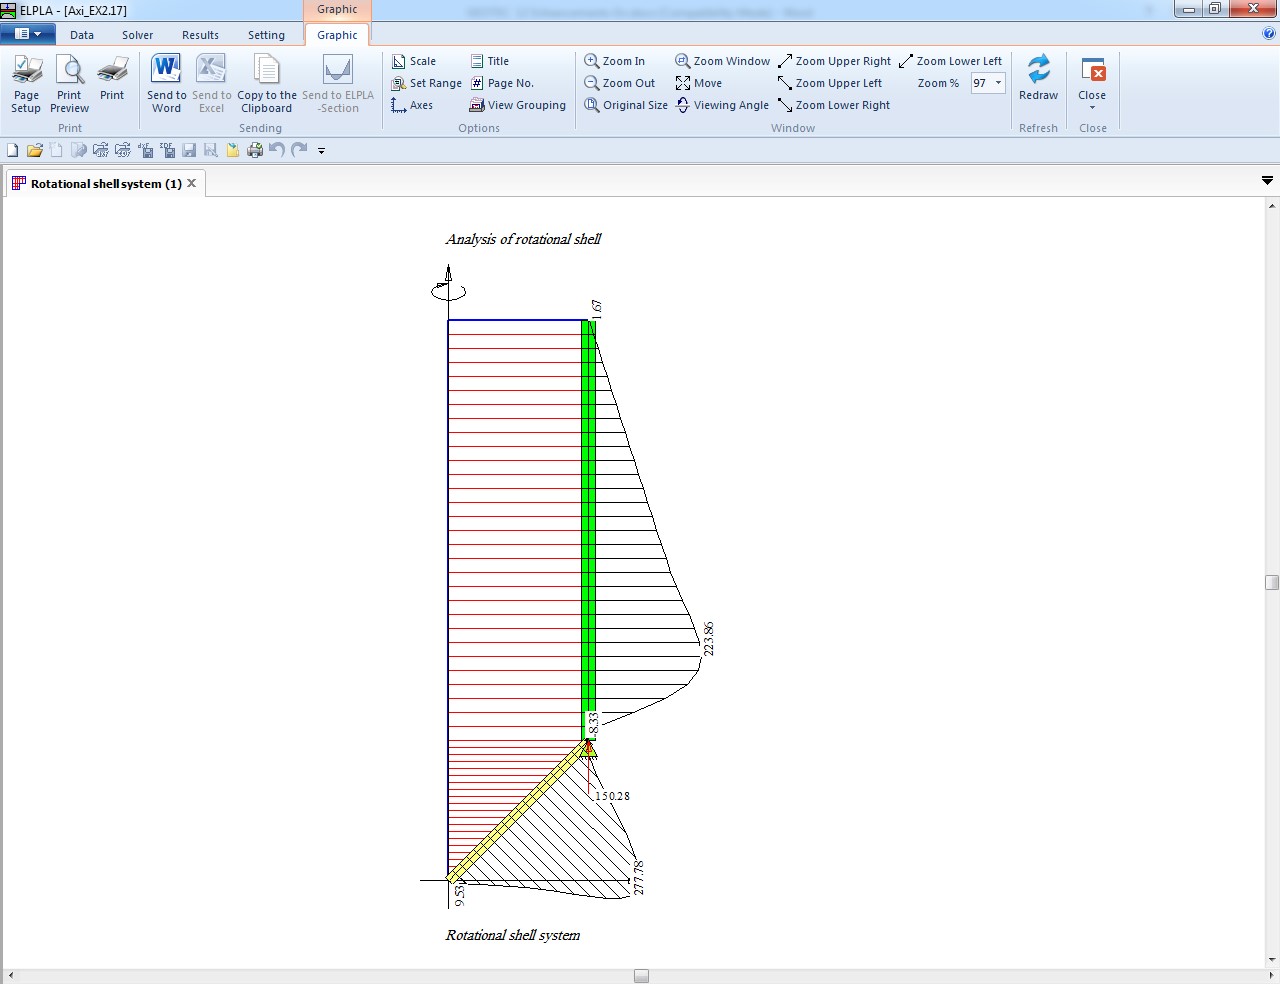The width and height of the screenshot is (1280, 984).
Task: Click the Zoom % value field
Action: point(980,83)
